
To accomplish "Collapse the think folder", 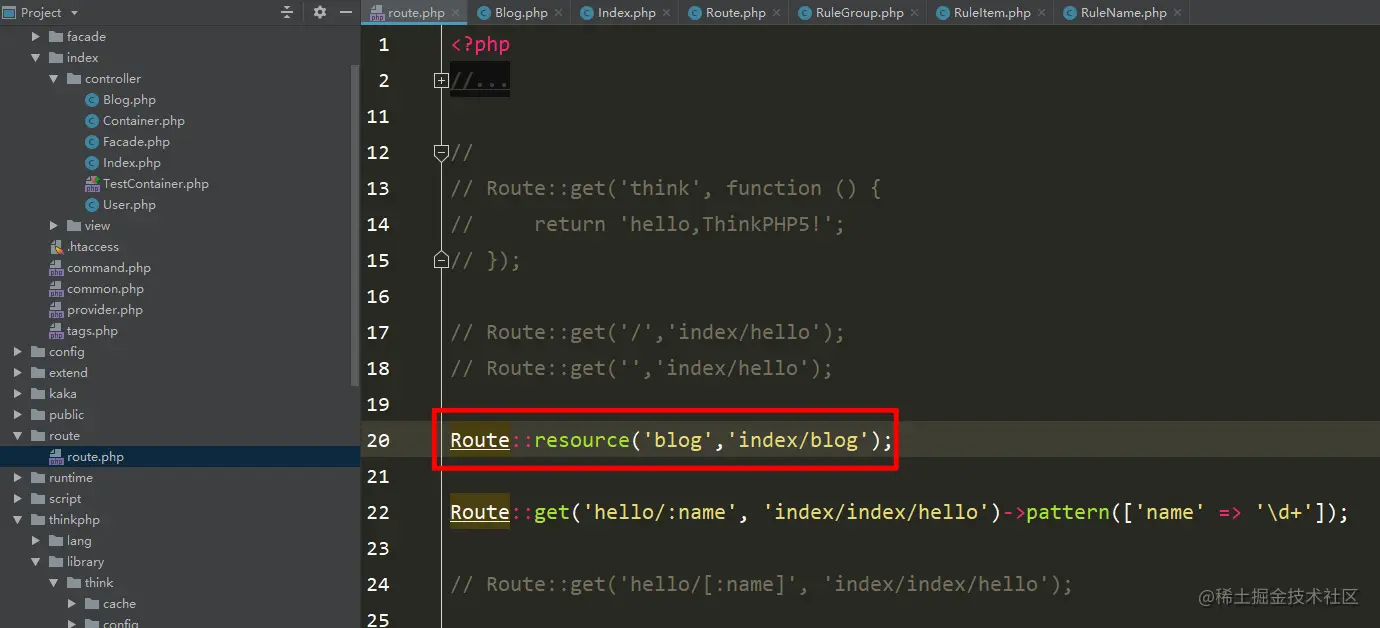I will pos(54,582).
